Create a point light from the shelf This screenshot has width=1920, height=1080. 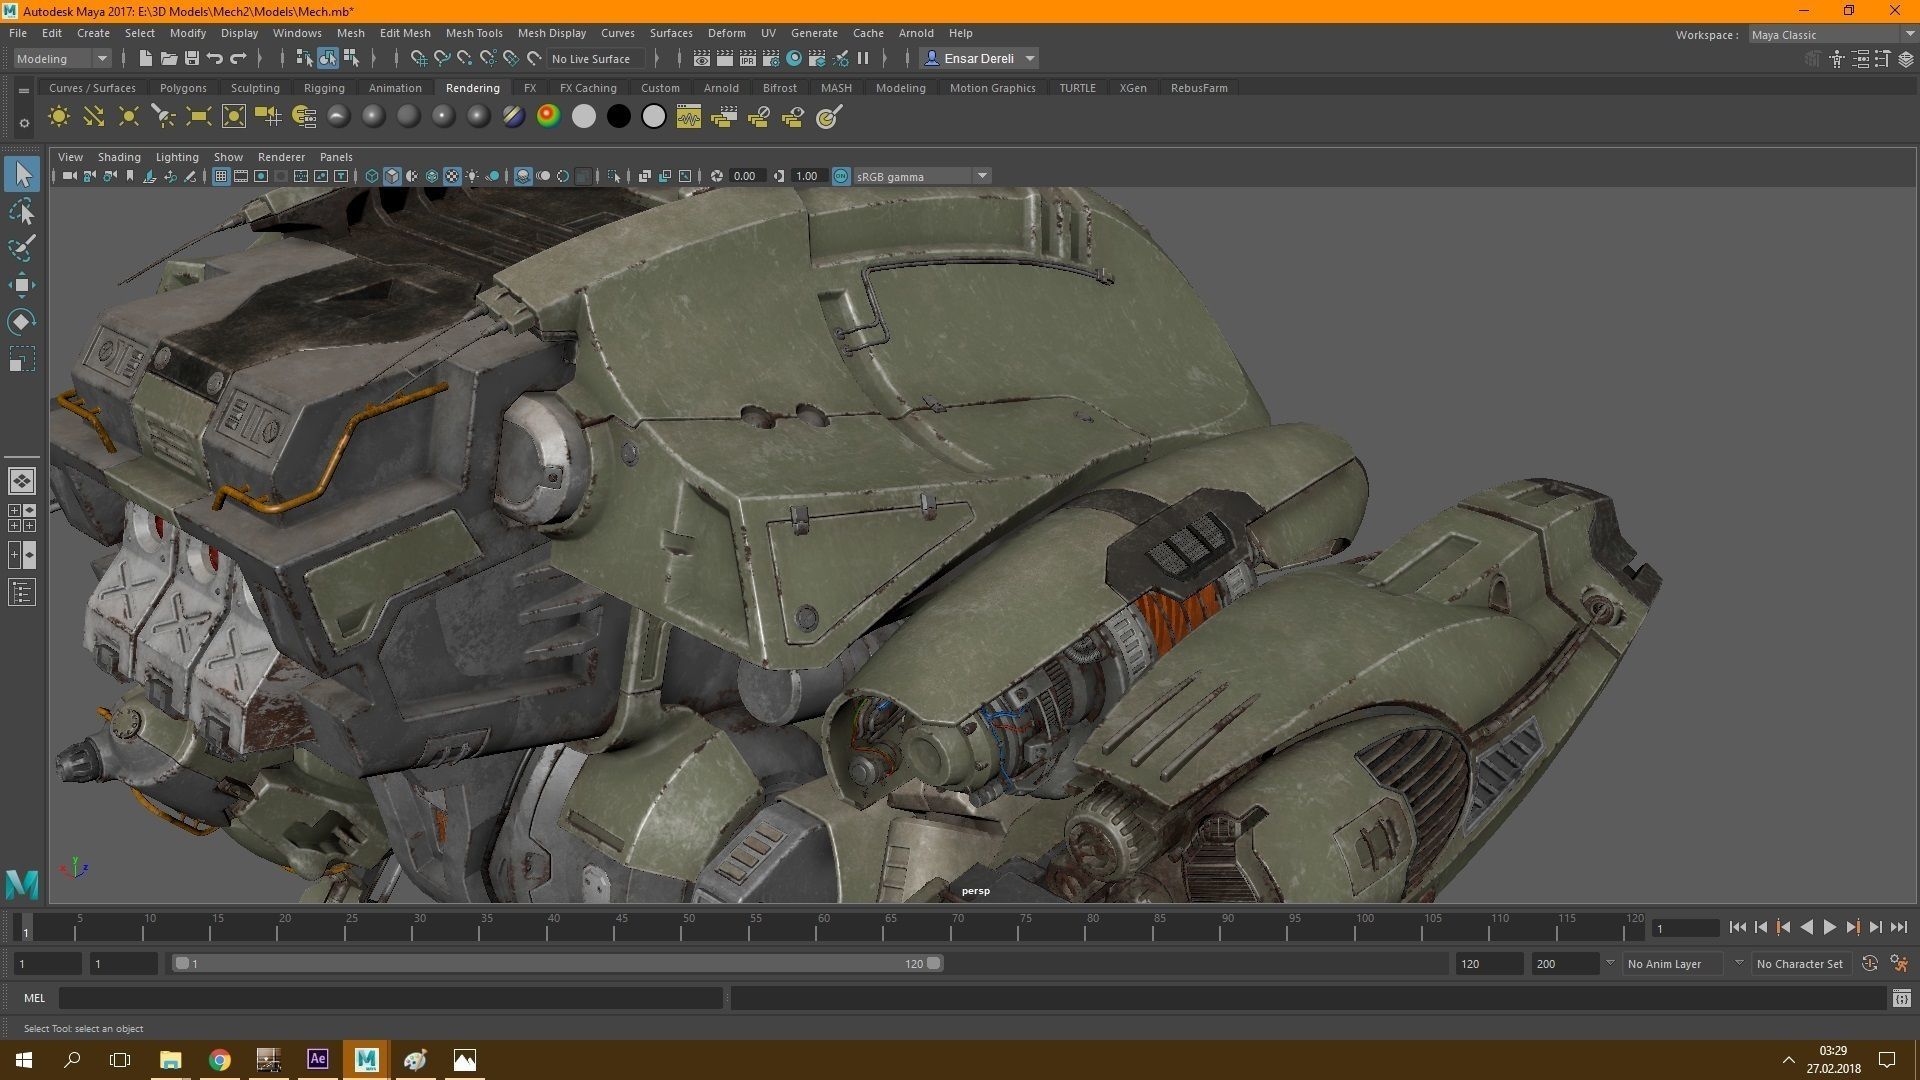[129, 117]
